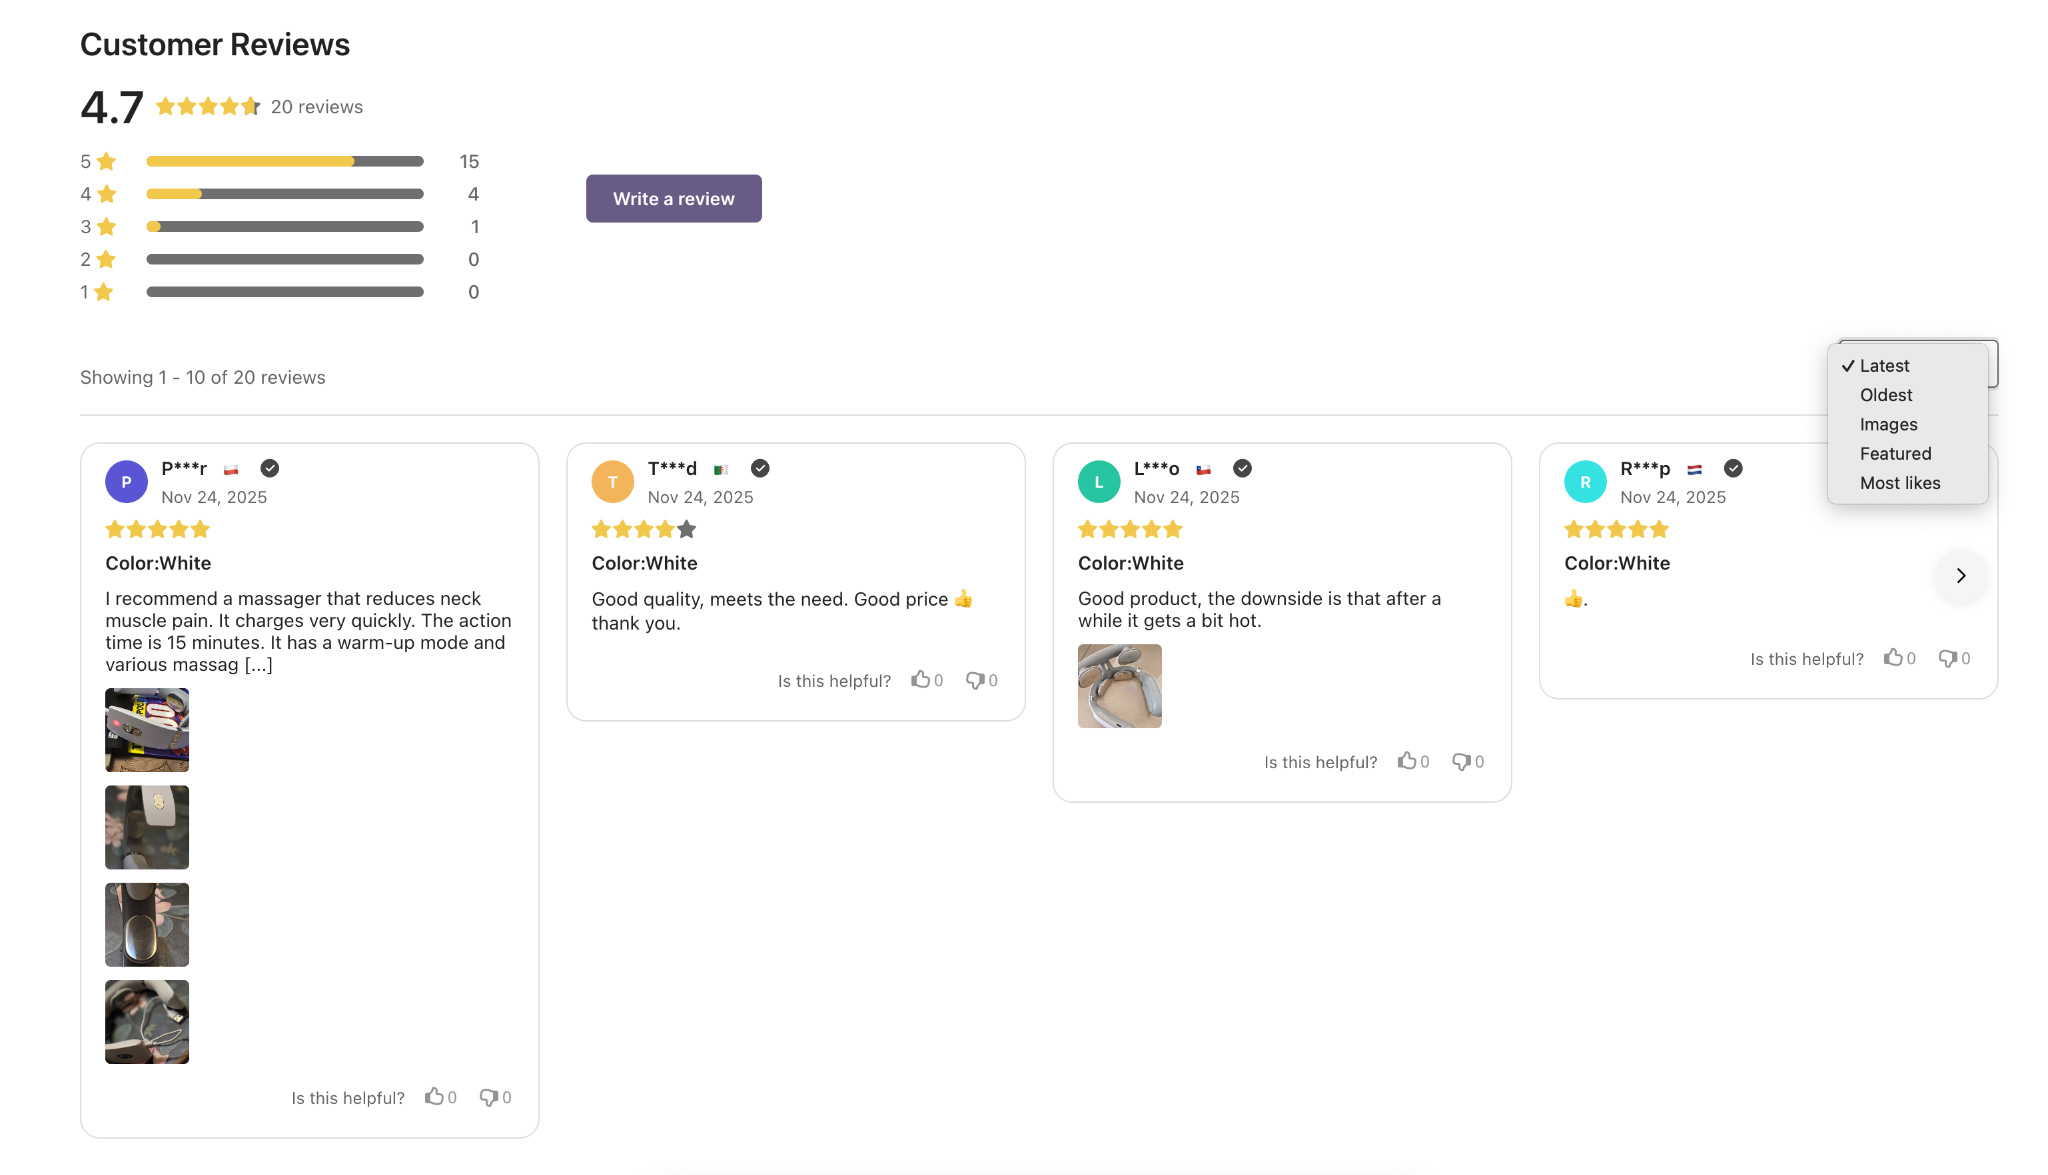Thumbs down P***r's review
Screen dimensions: 2048x1175
tap(488, 1097)
